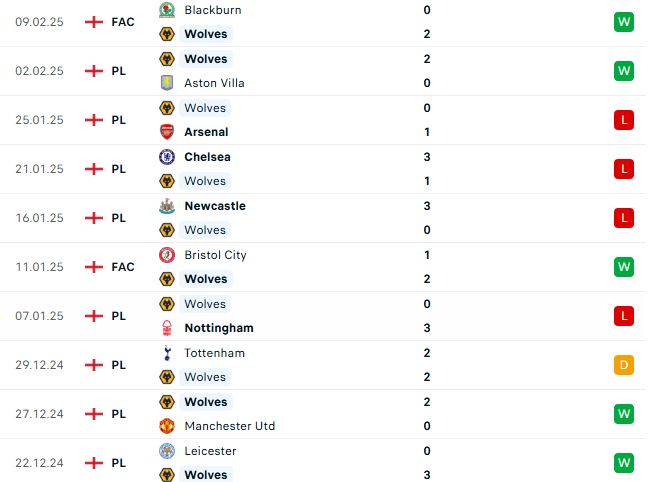Click the England flag on 16.01.25 row
The height and width of the screenshot is (482, 651).
94,218
